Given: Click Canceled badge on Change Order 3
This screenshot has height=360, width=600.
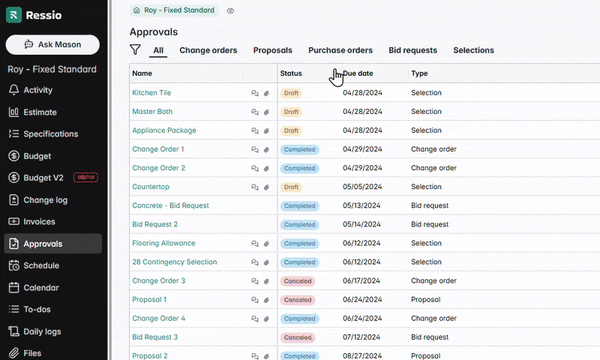Looking at the screenshot, I should coord(298,281).
